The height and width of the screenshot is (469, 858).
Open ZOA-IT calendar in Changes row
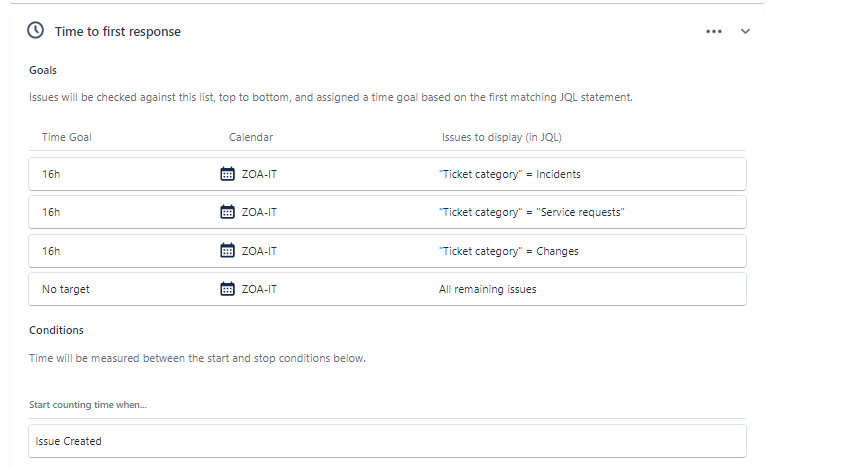pyautogui.click(x=259, y=251)
